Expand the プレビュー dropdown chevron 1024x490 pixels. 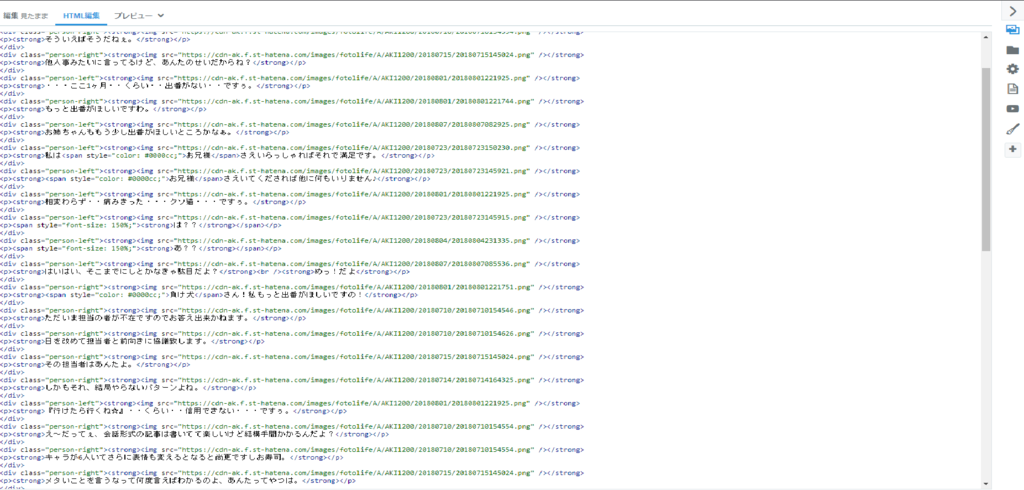161,15
